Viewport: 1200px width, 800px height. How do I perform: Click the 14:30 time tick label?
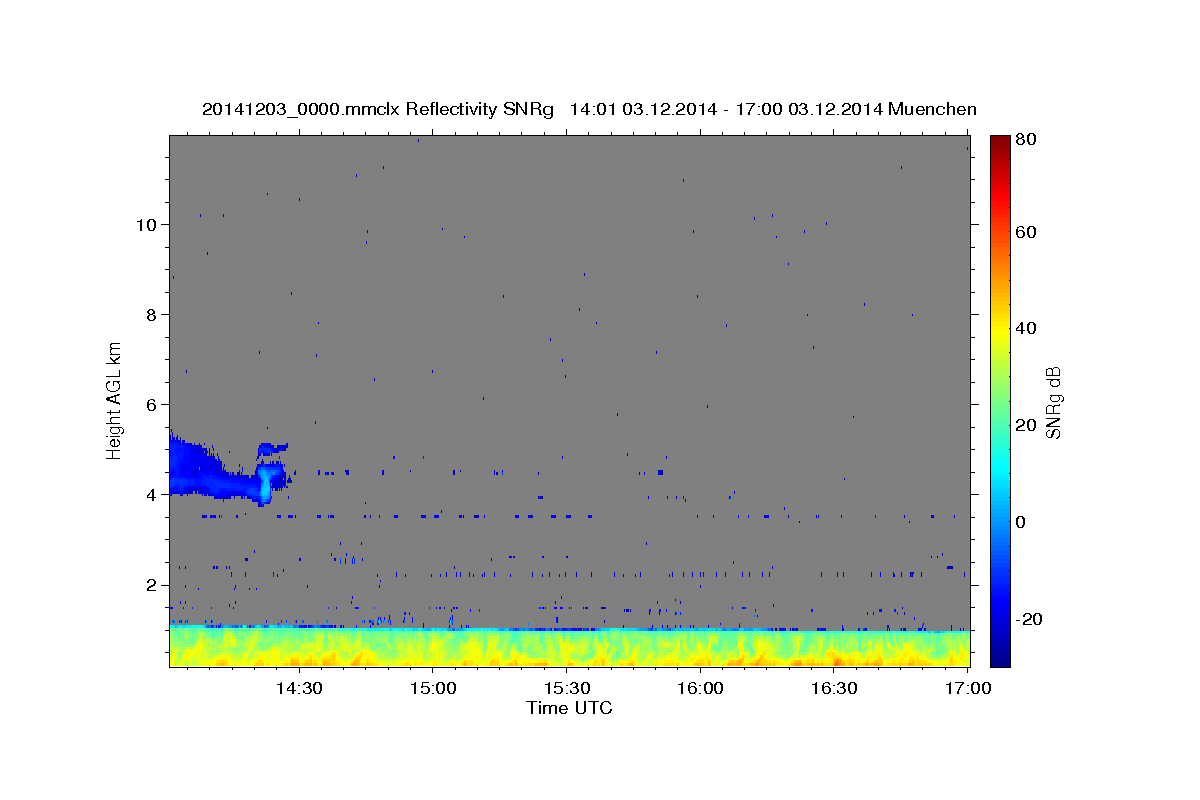[298, 688]
